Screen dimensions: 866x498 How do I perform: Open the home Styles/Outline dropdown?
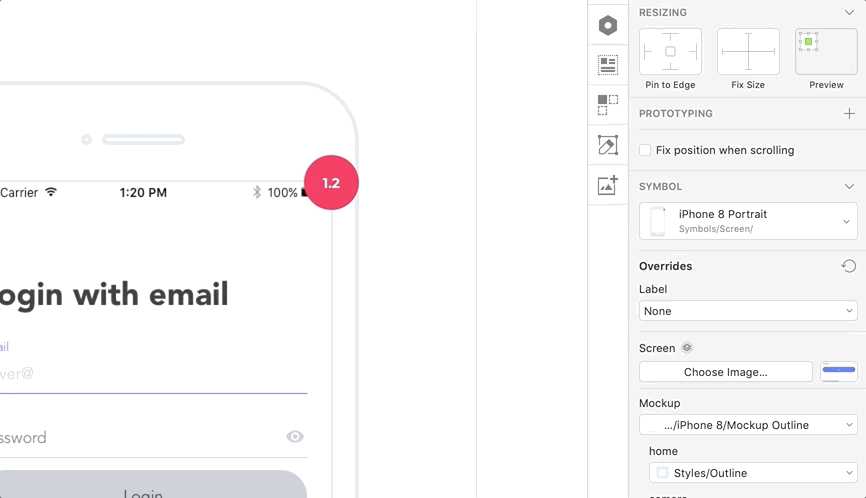[753, 473]
